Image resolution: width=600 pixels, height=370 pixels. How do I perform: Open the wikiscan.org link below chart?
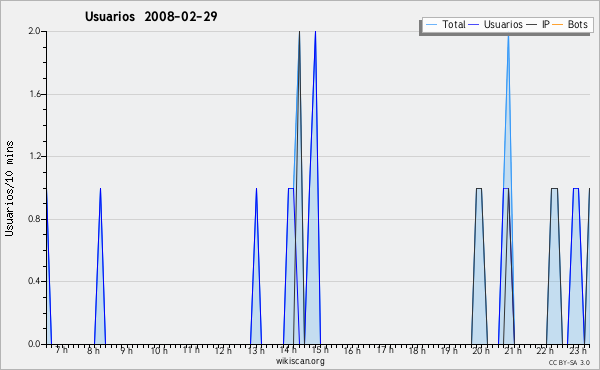pyautogui.click(x=300, y=361)
